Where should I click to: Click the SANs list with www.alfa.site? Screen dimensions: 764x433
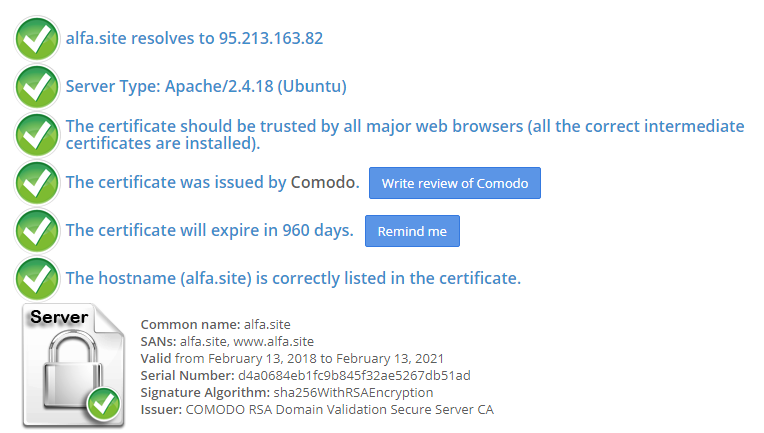click(x=227, y=341)
